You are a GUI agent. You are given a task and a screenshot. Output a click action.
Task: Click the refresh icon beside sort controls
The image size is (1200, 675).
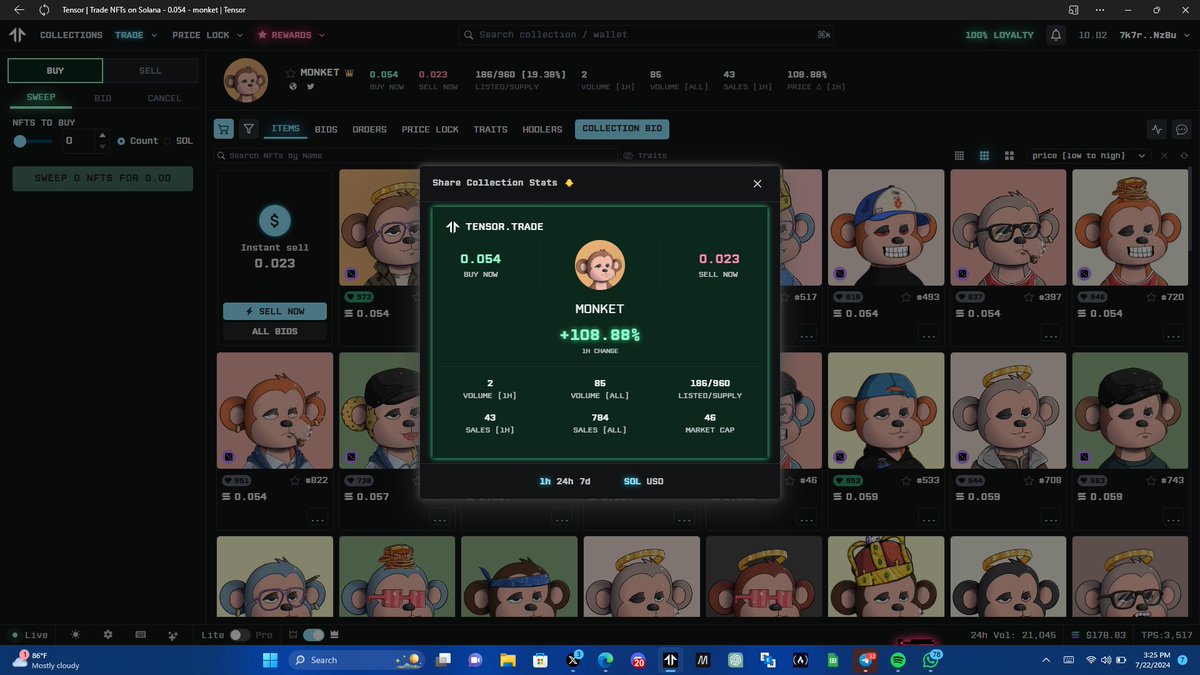pyautogui.click(x=1184, y=156)
